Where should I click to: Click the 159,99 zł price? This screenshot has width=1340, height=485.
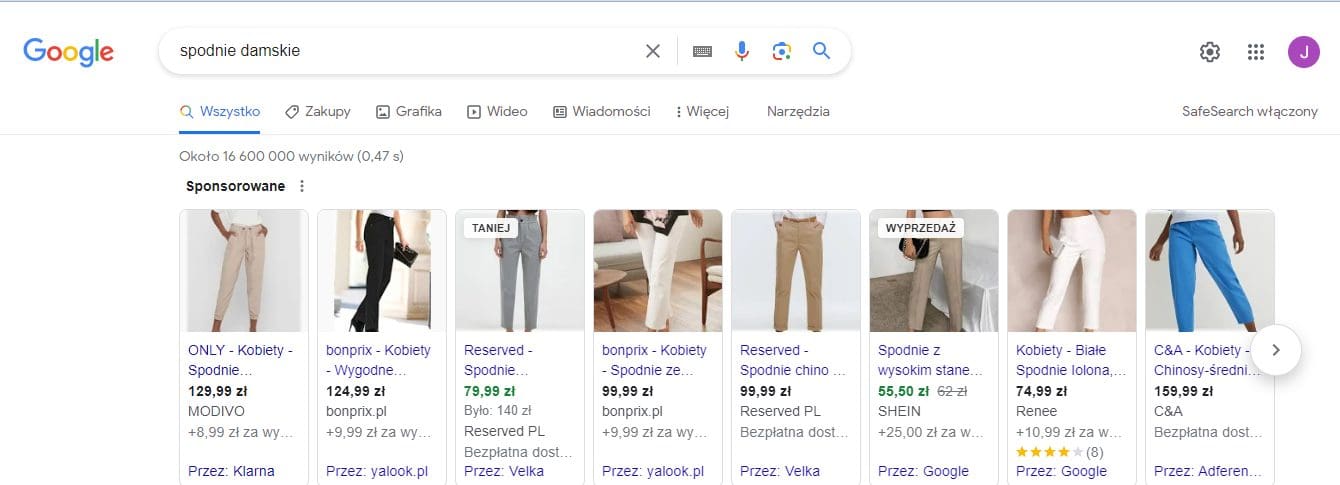tap(1182, 391)
